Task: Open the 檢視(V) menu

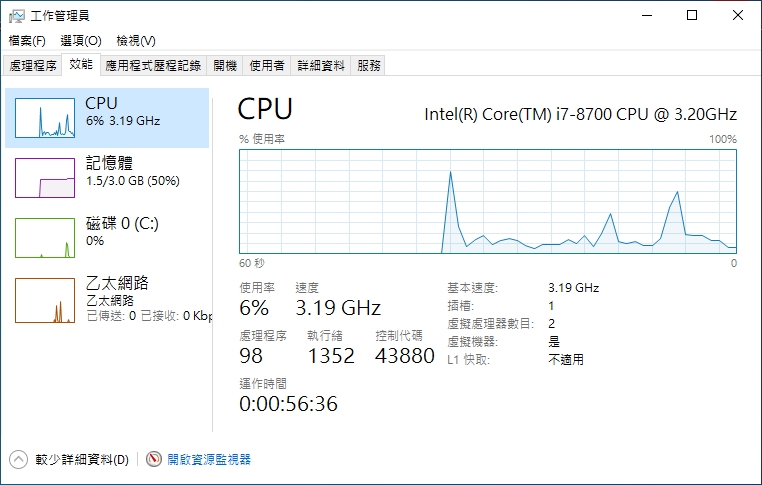Action: 136,41
